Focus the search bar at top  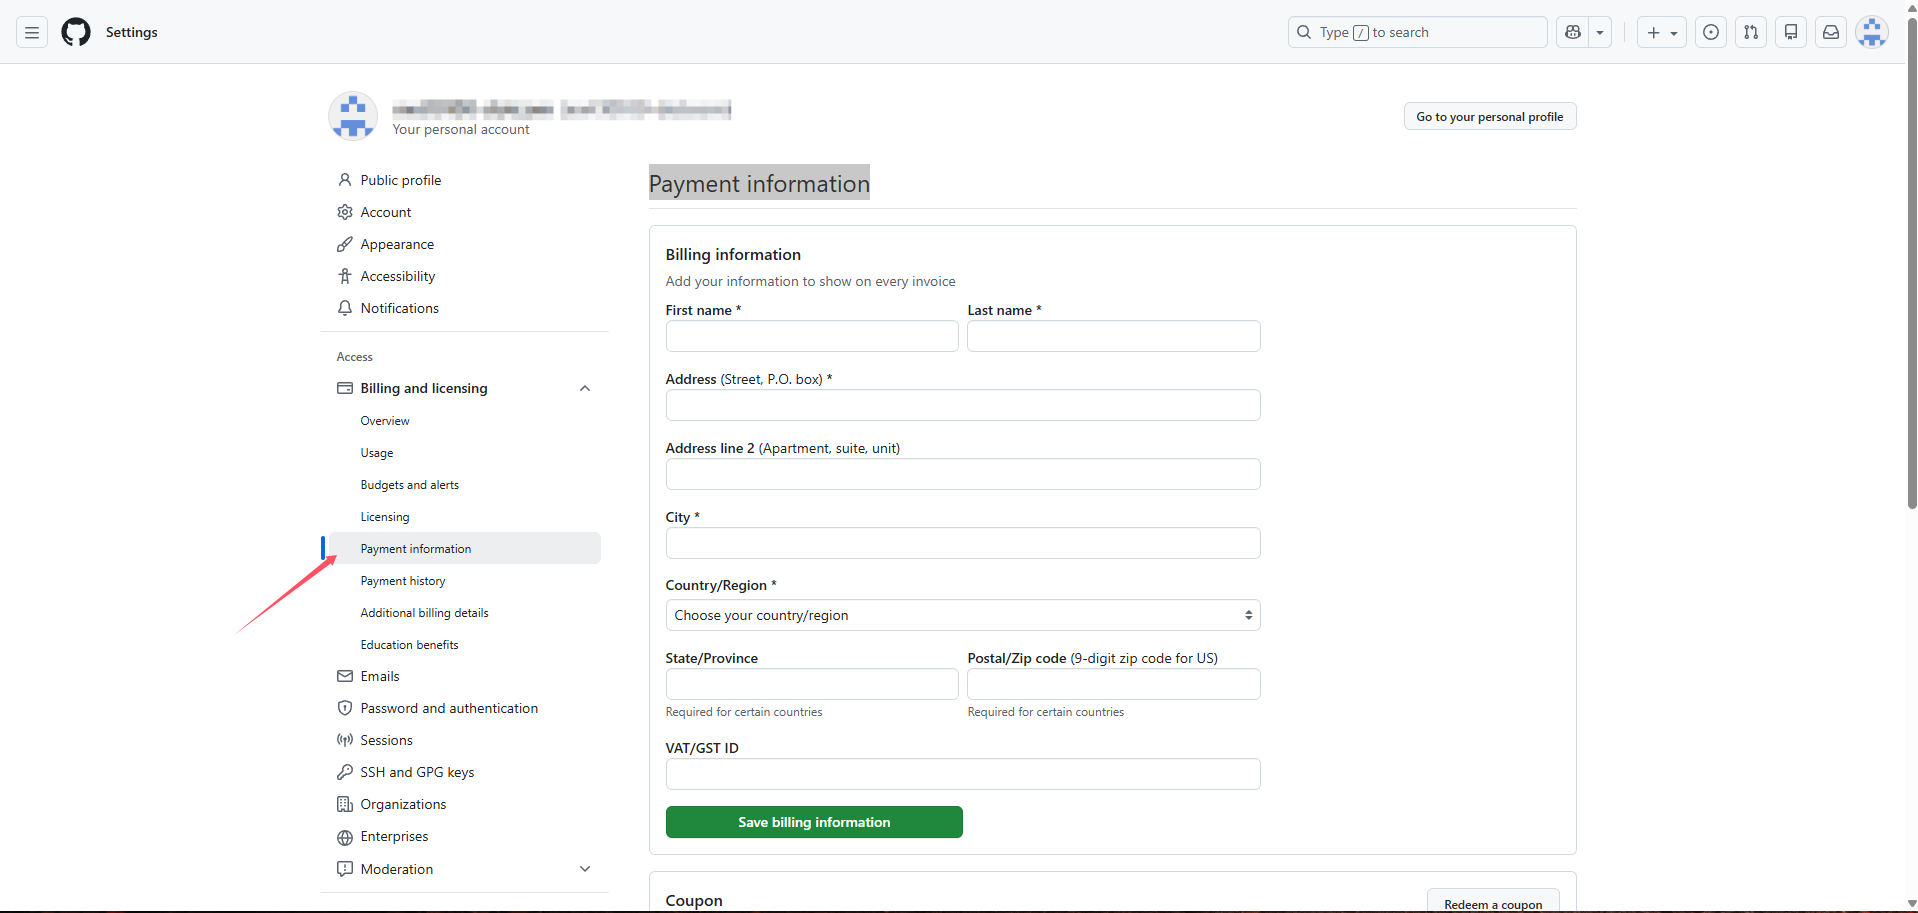click(1417, 32)
